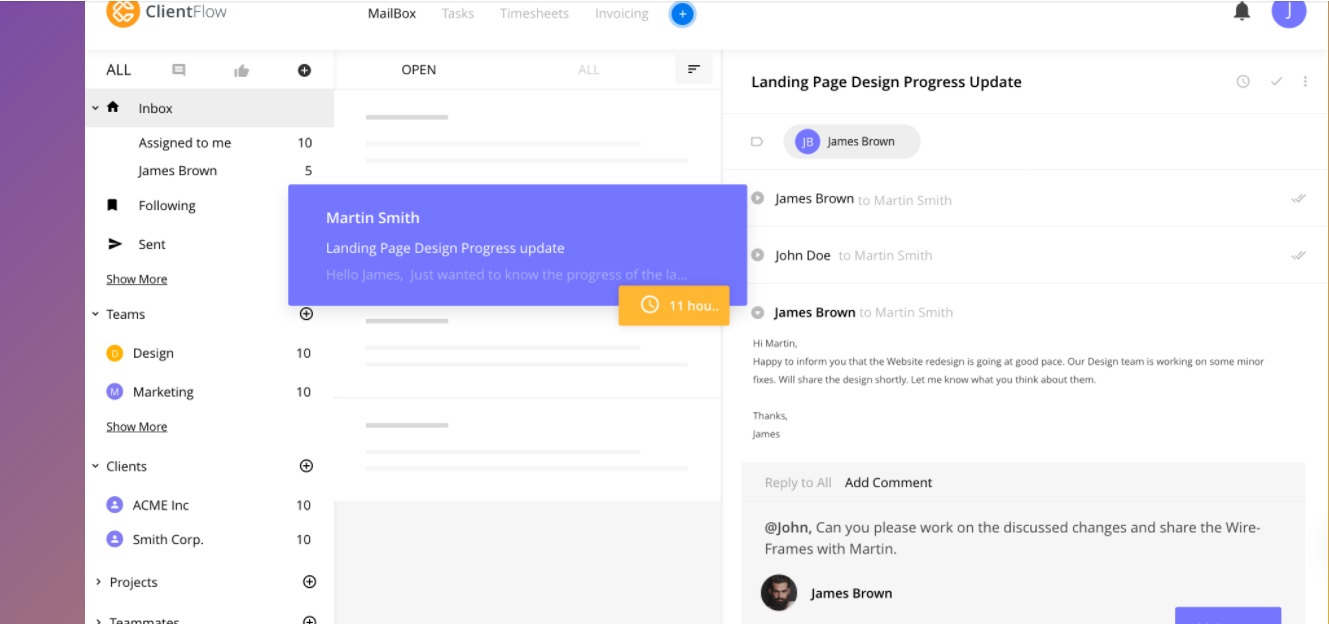Select the ALL filter in sidebar
The width and height of the screenshot is (1329, 624).
119,70
